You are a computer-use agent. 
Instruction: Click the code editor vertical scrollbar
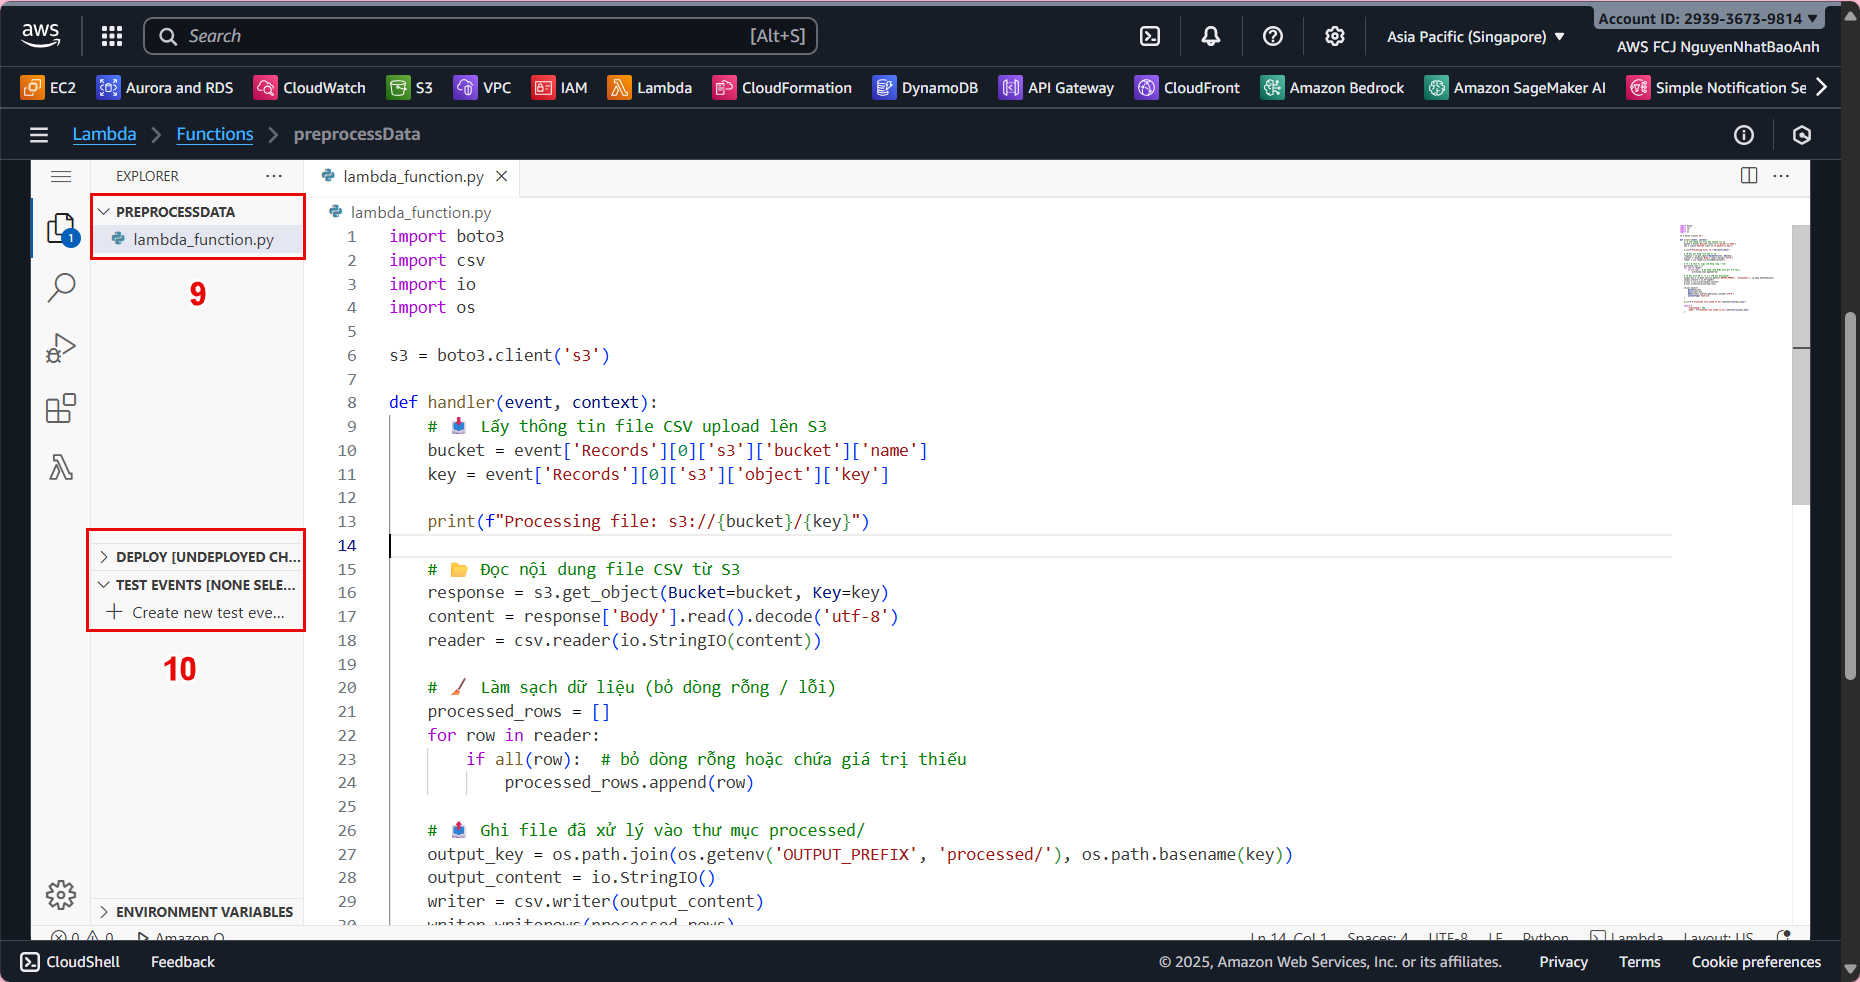tap(1801, 364)
